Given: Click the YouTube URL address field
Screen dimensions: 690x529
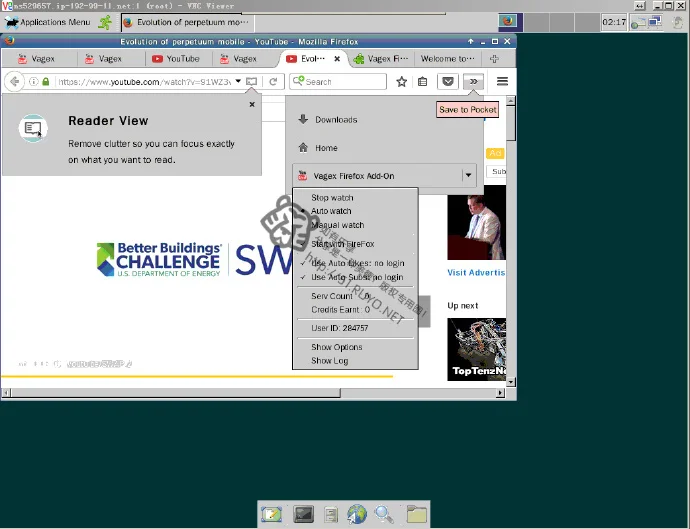Looking at the screenshot, I should coord(144,82).
